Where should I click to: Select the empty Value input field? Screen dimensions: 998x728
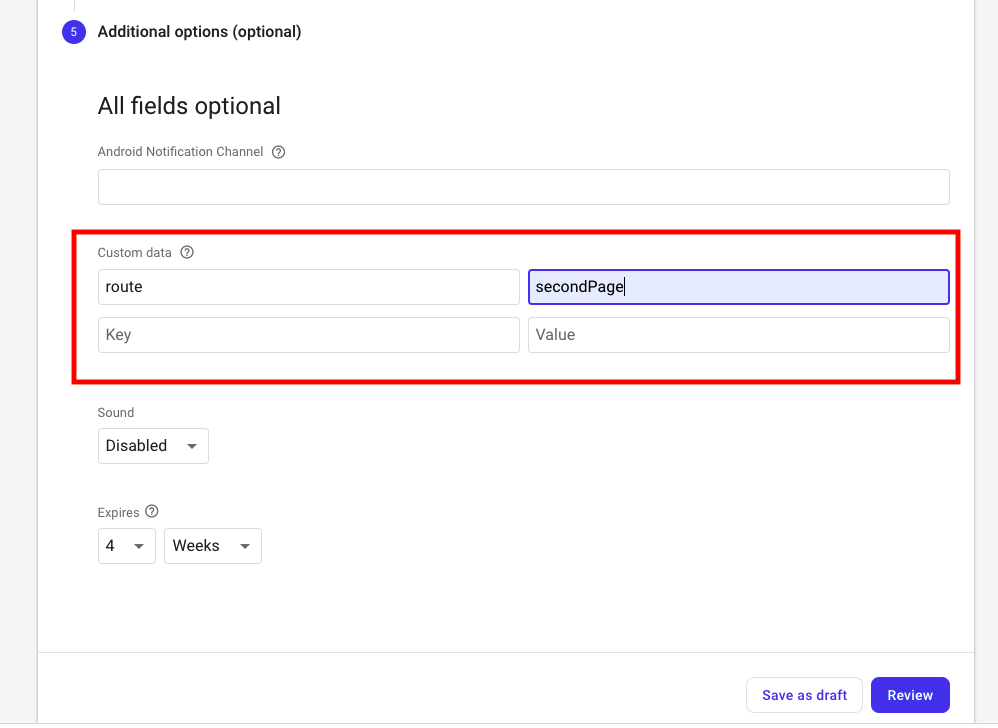click(738, 335)
